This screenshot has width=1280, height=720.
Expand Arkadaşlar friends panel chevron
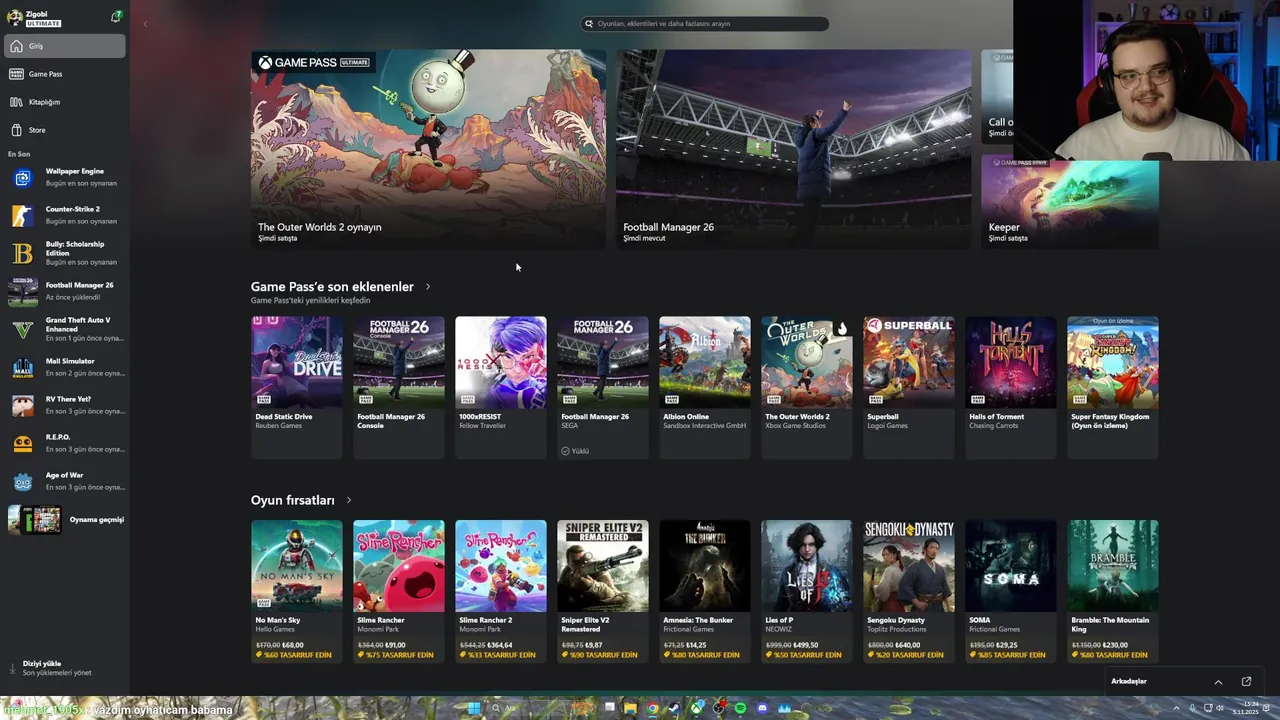[1218, 682]
